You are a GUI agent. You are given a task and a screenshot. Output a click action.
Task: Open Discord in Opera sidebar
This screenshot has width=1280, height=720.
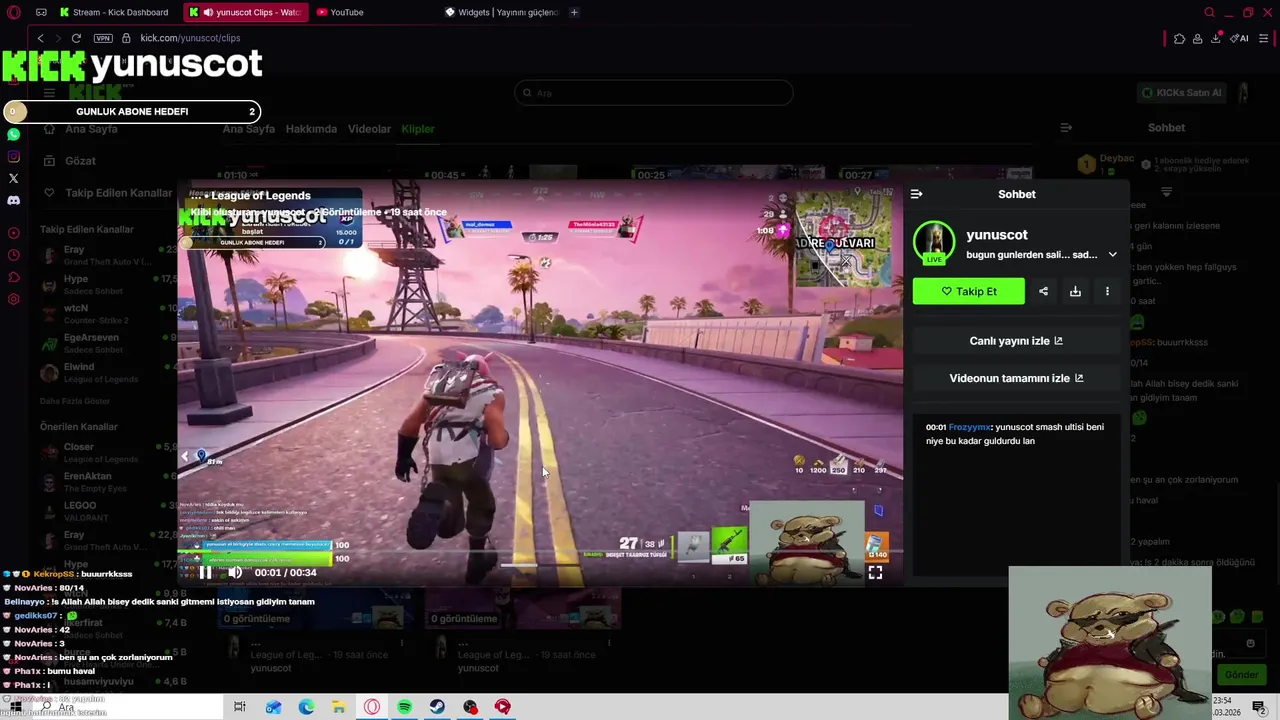click(13, 200)
